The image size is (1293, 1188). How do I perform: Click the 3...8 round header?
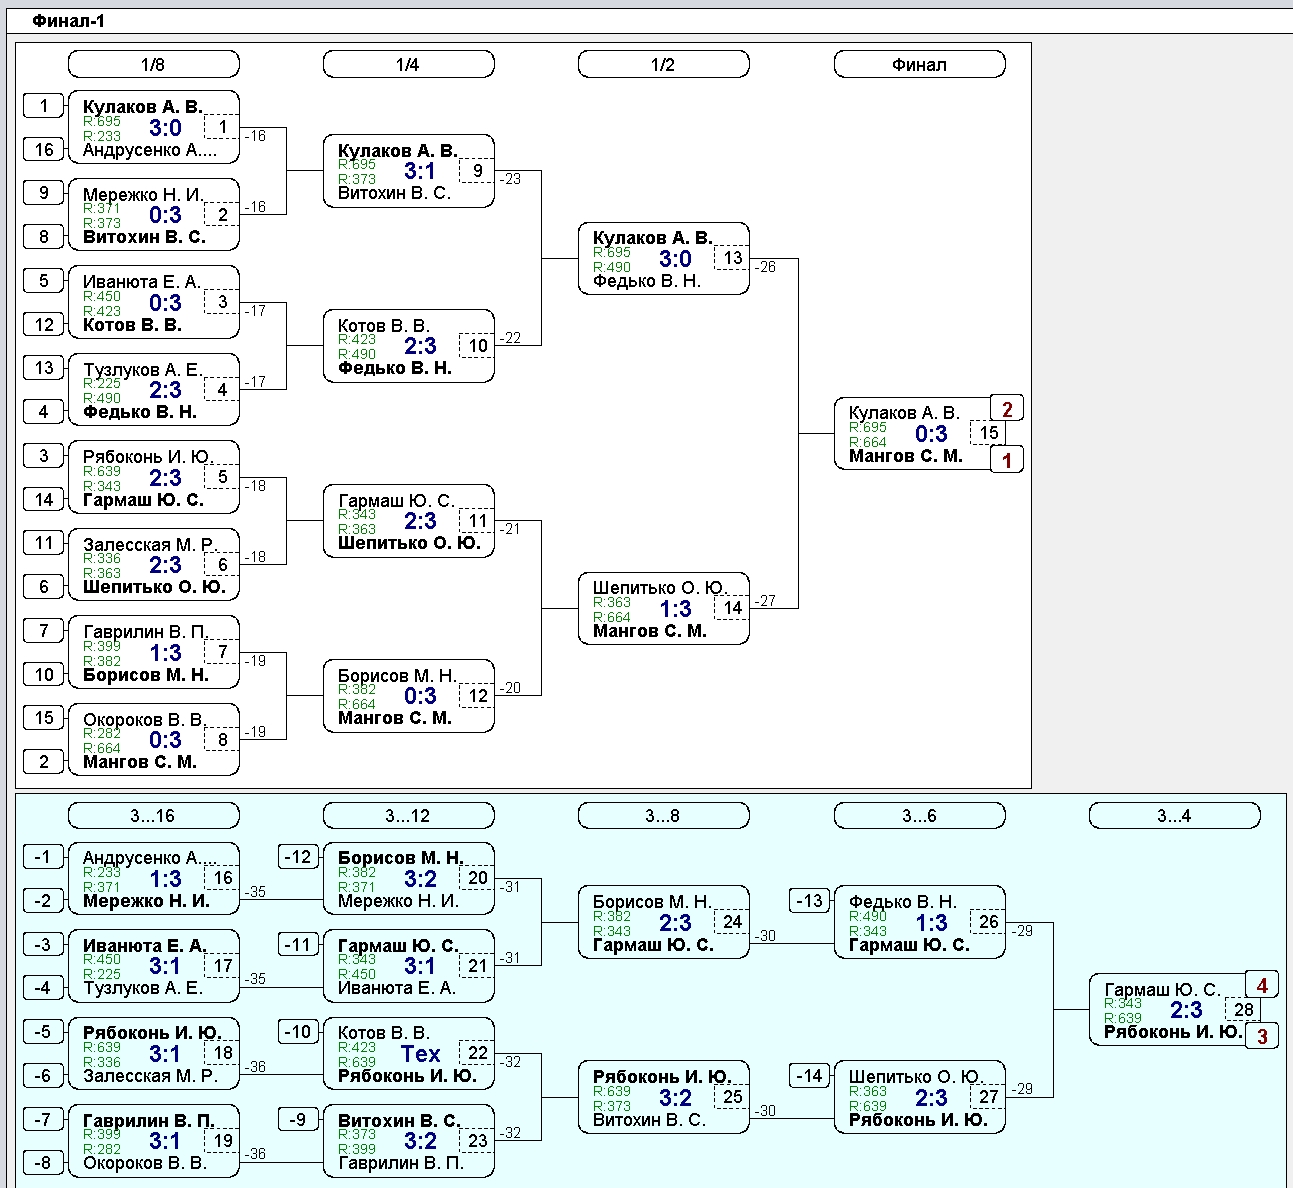663,816
